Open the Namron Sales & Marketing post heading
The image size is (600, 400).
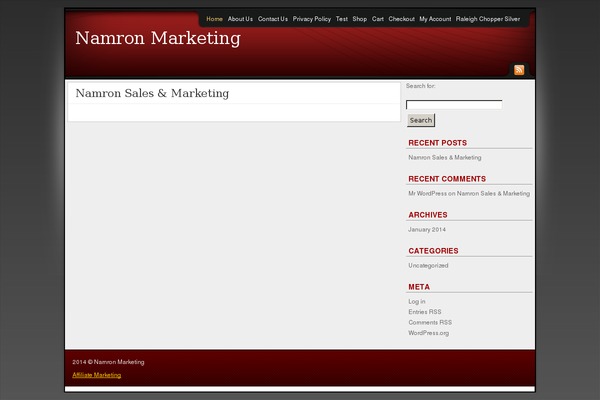[152, 93]
